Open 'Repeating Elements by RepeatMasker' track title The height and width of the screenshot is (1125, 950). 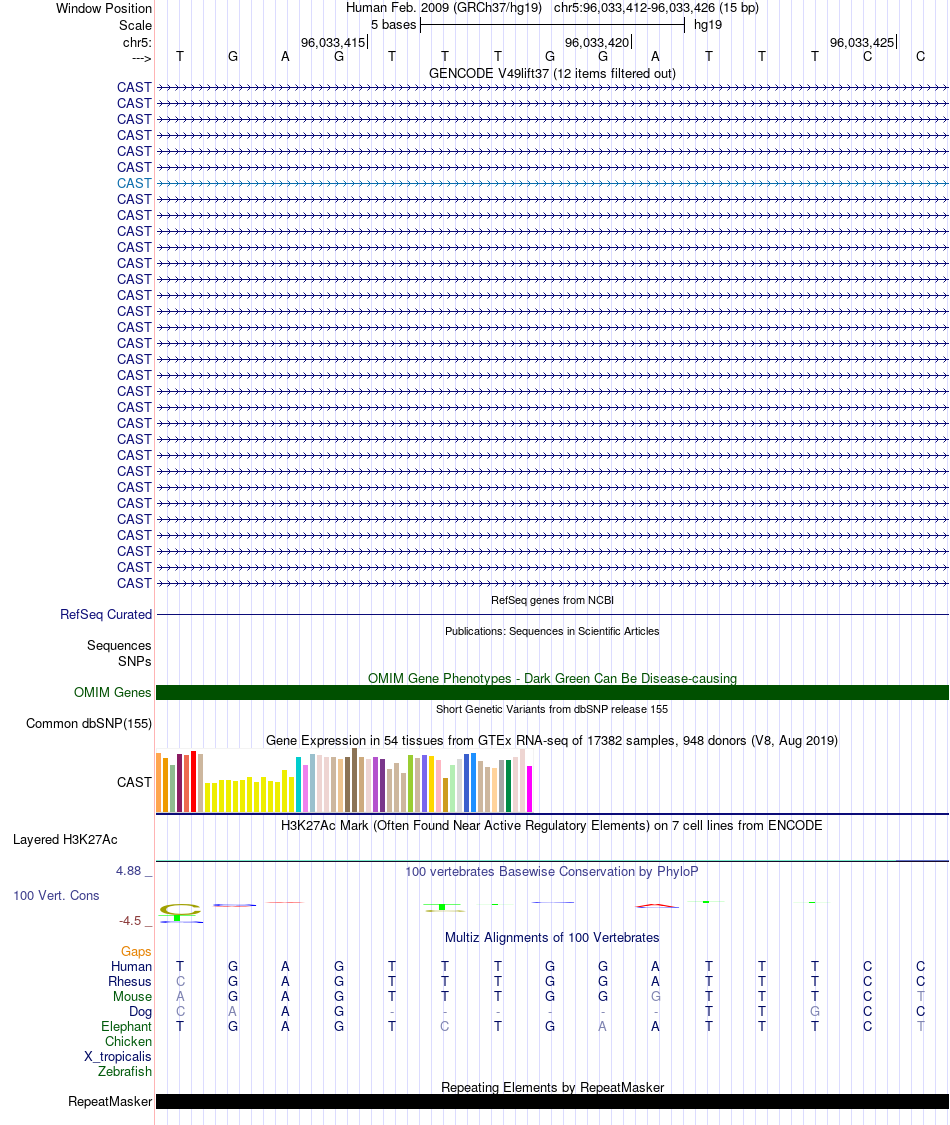click(x=552, y=1088)
